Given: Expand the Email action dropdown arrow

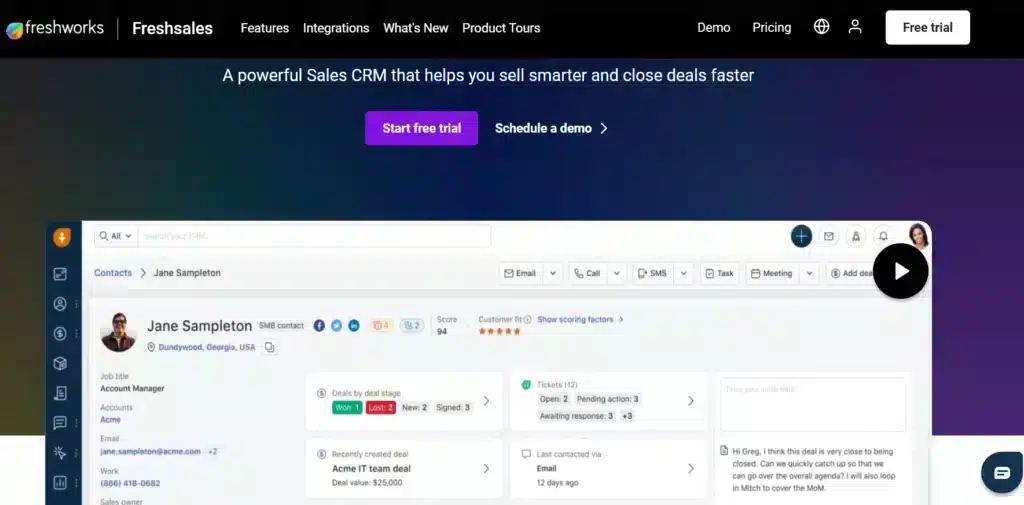Looking at the screenshot, I should pyautogui.click(x=552, y=273).
